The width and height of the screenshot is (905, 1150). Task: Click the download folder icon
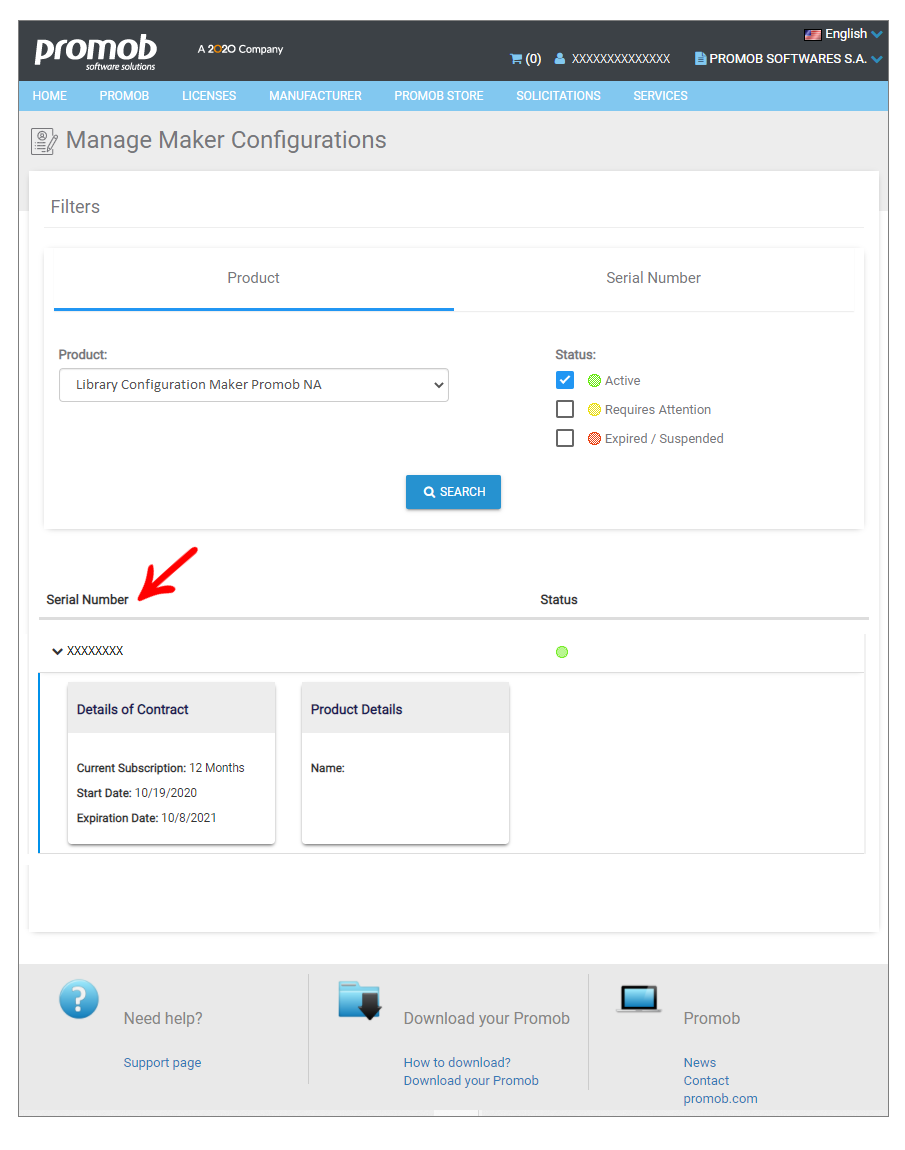point(360,1000)
